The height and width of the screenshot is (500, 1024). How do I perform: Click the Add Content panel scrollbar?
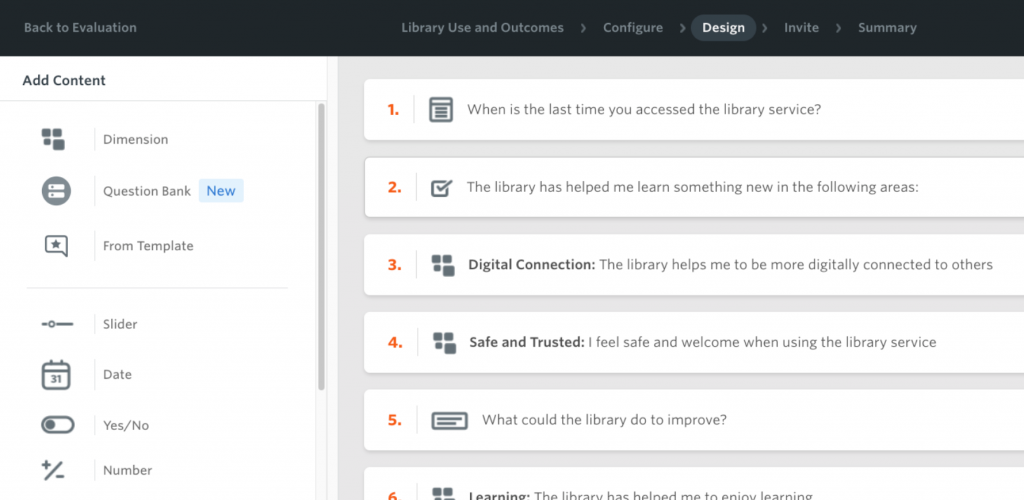click(x=321, y=247)
